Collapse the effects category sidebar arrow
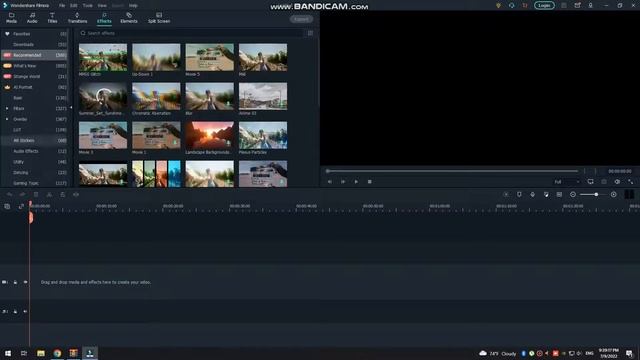 [71, 108]
